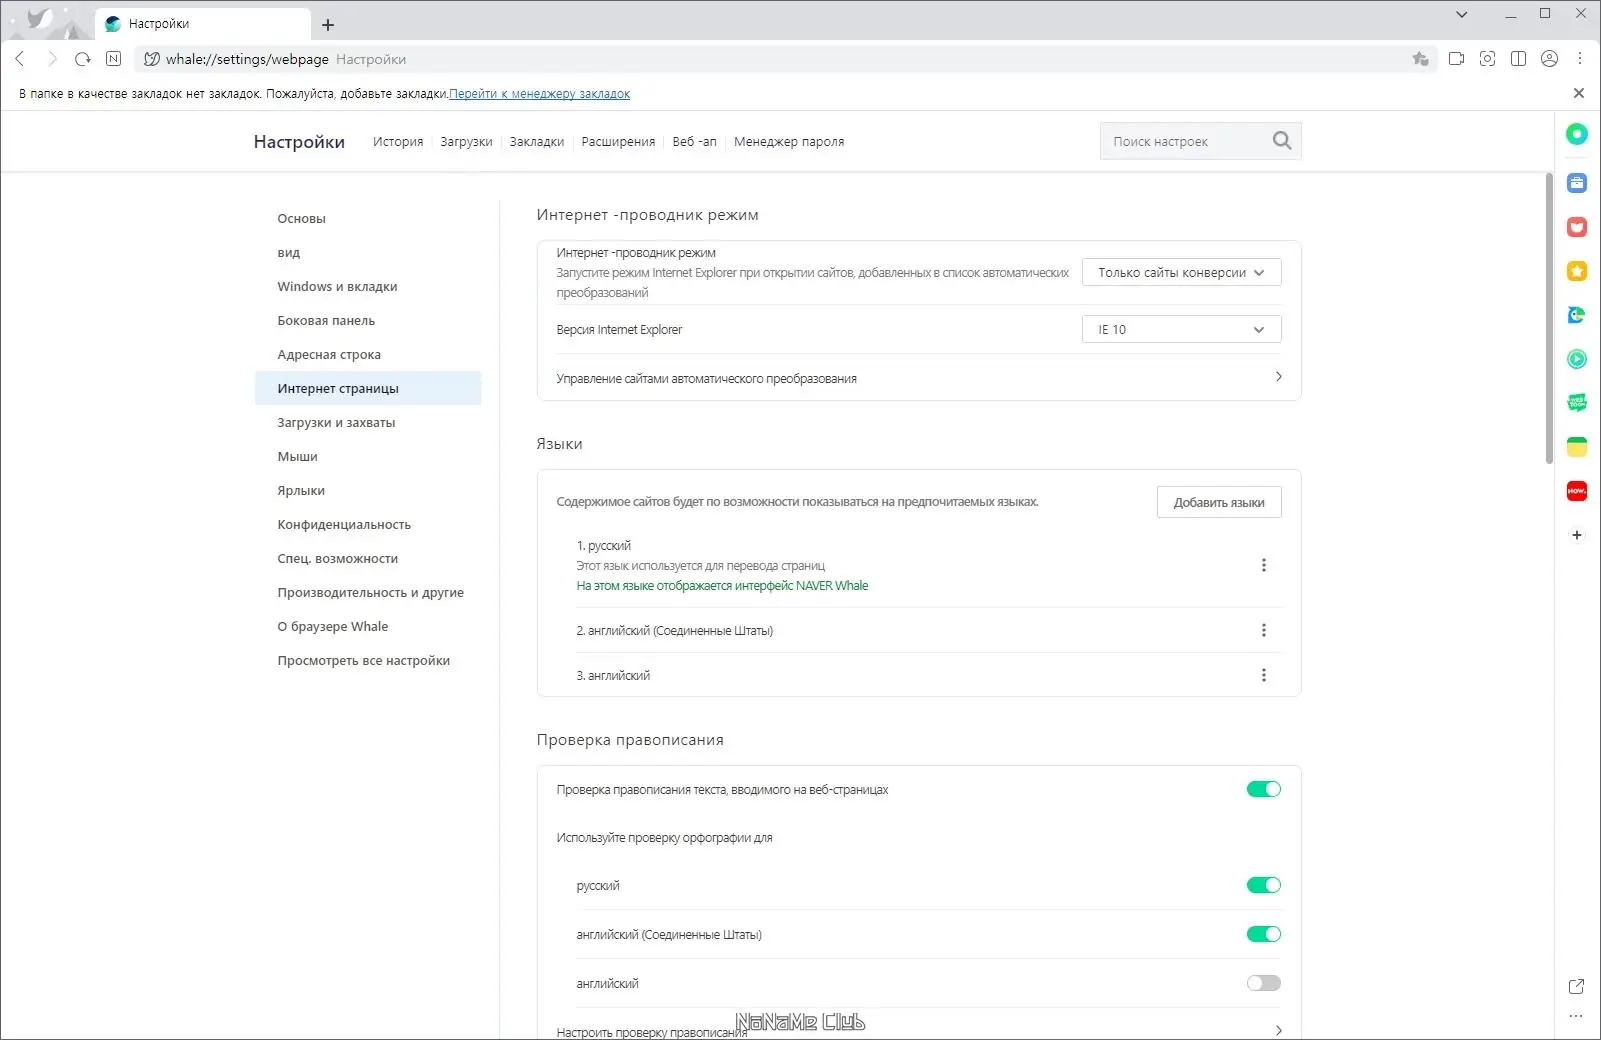1601x1040 pixels.
Task: Click the user profile icon
Action: click(1550, 59)
